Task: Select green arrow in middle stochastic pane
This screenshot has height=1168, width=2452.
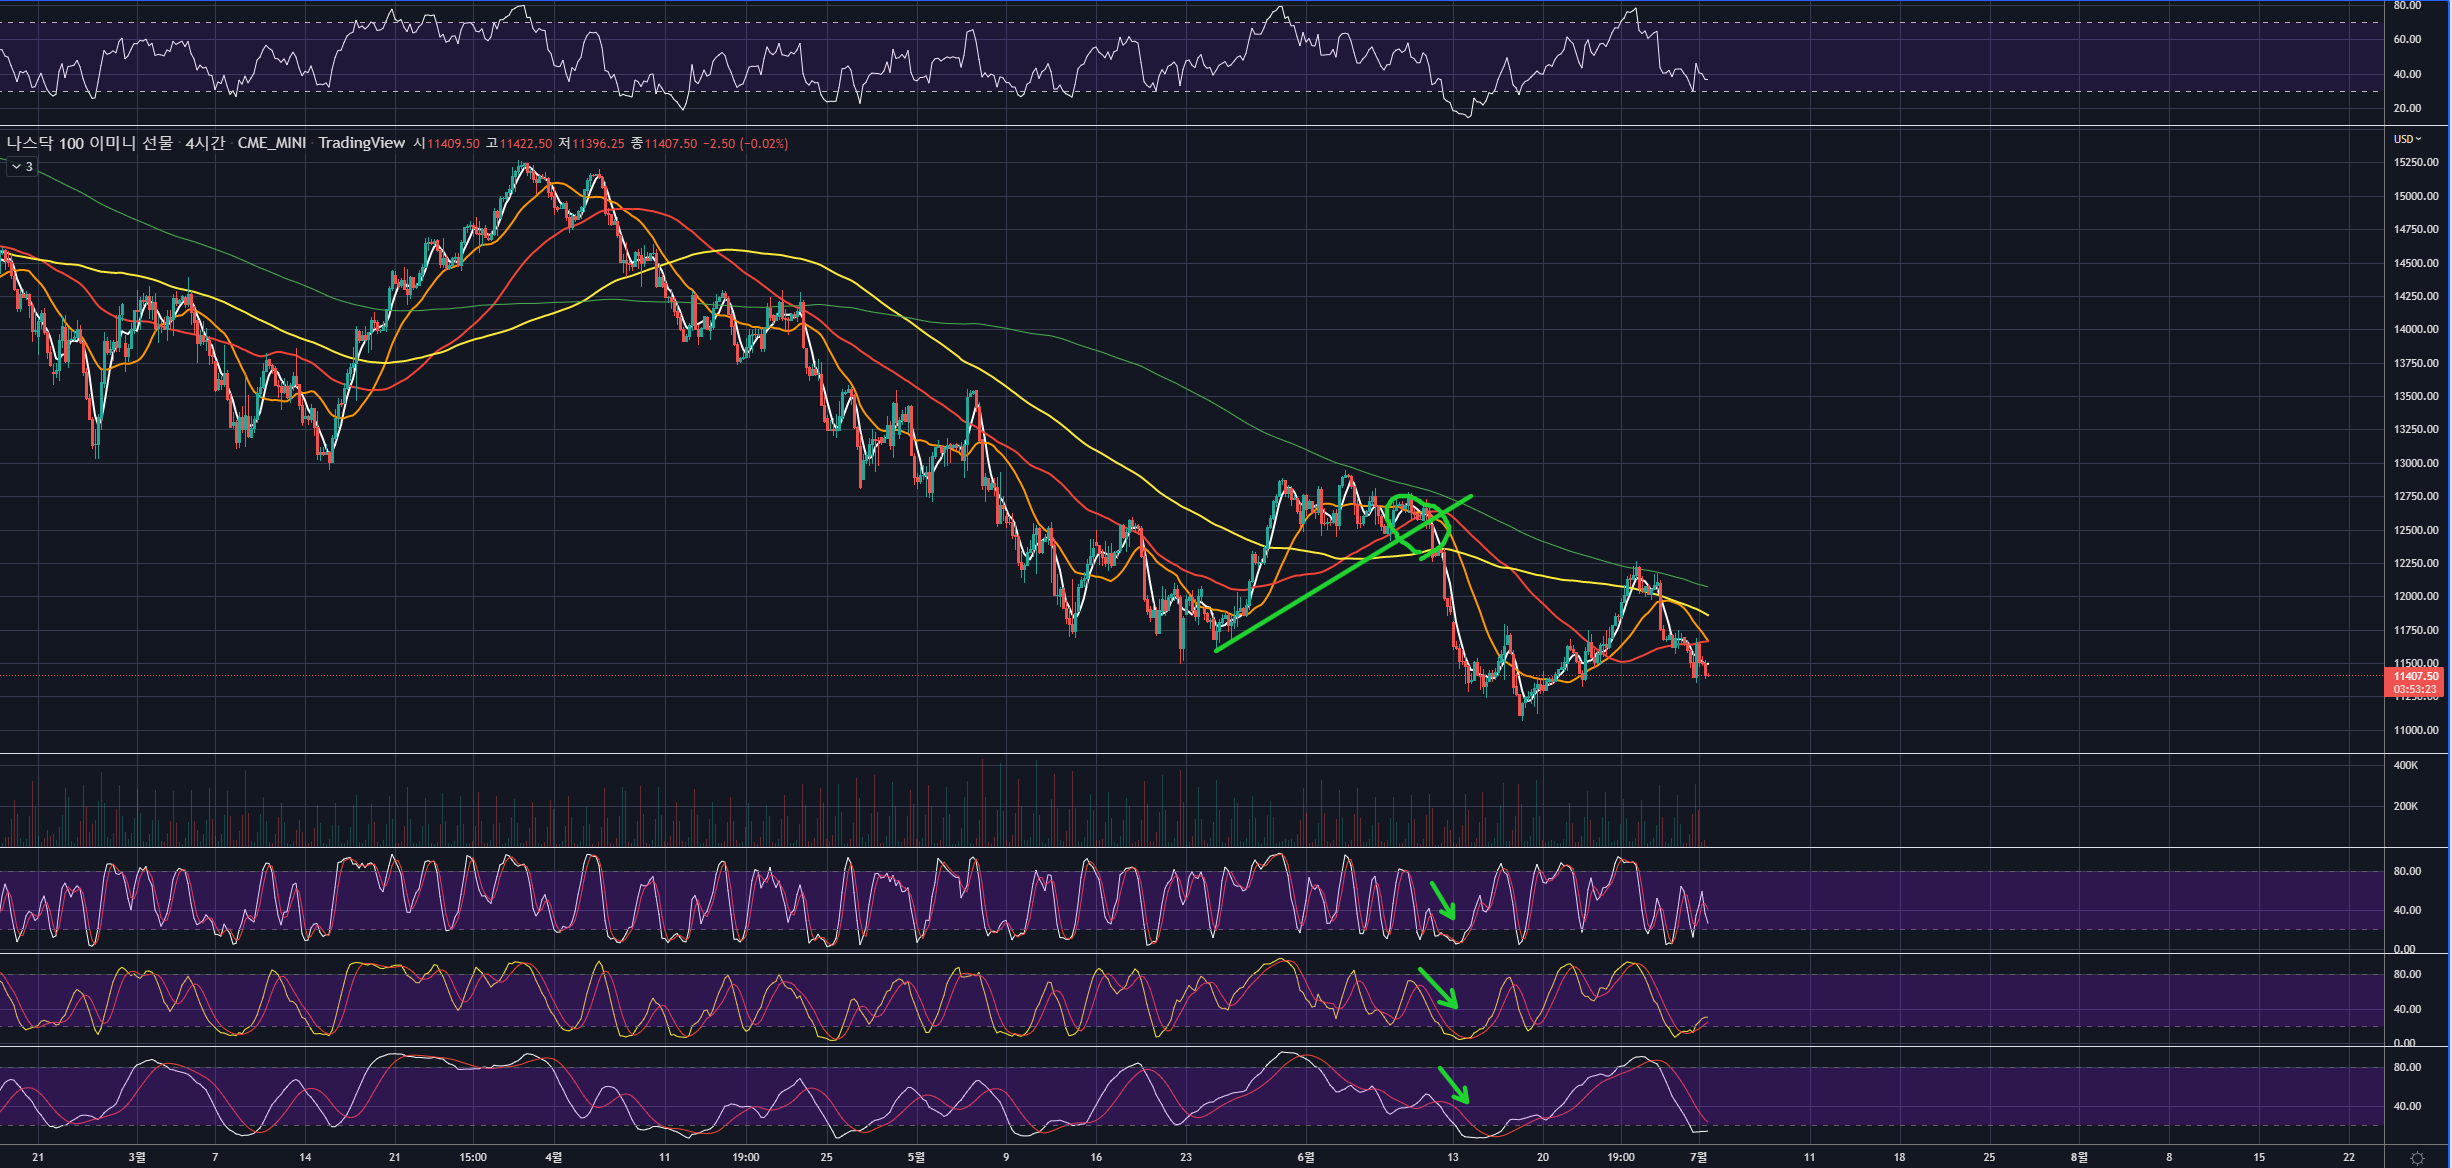Action: point(1438,988)
